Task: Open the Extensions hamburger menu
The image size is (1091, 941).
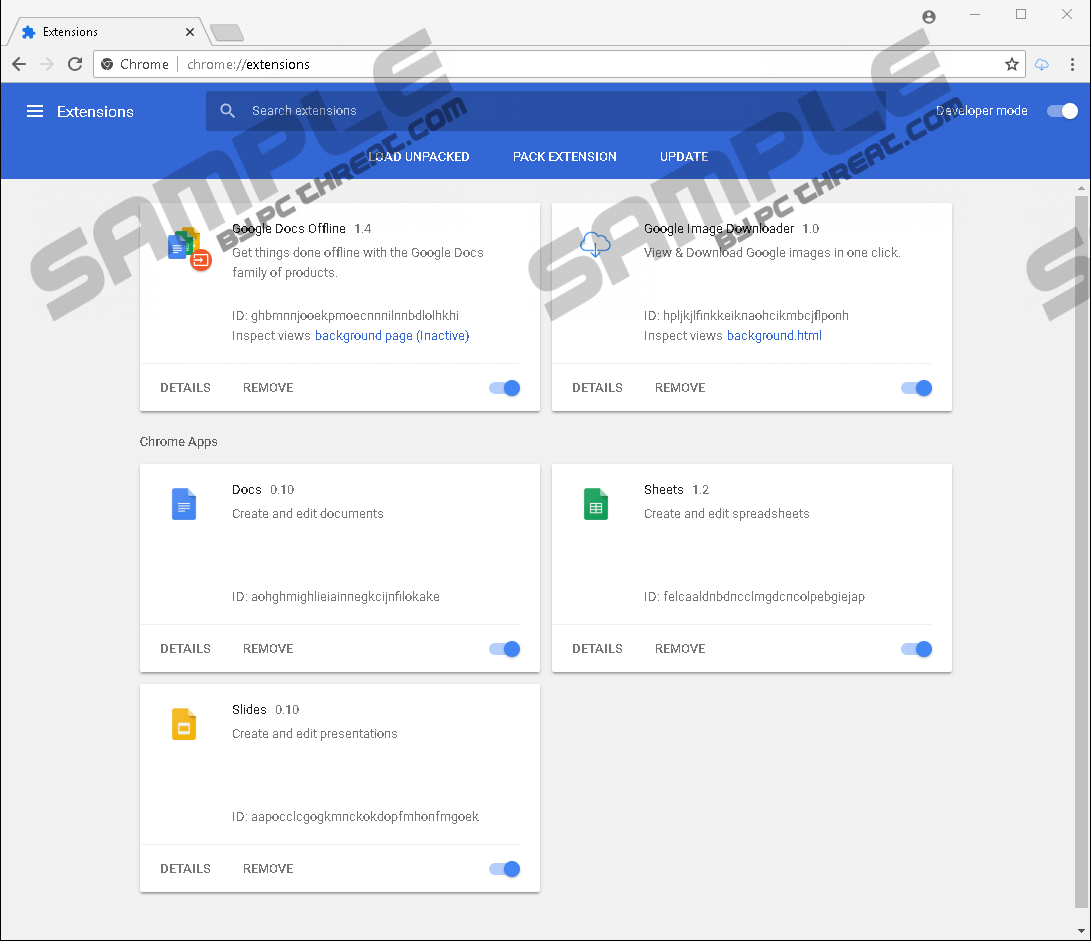Action: [35, 111]
